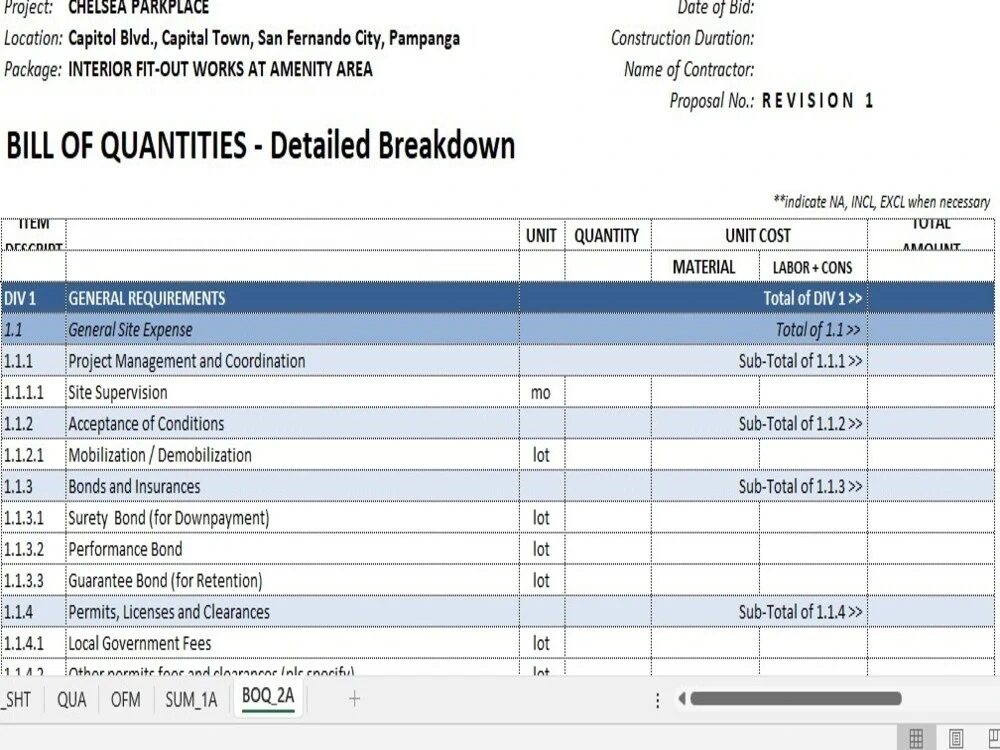
Task: Select Project Management and Coordination cell
Action: tap(292, 361)
